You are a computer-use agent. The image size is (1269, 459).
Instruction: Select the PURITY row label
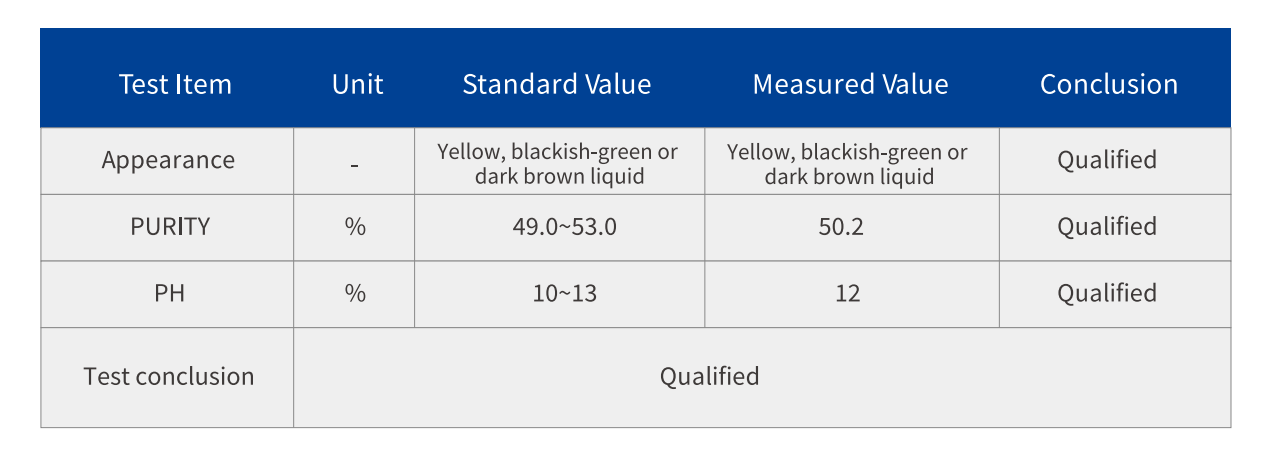click(170, 227)
